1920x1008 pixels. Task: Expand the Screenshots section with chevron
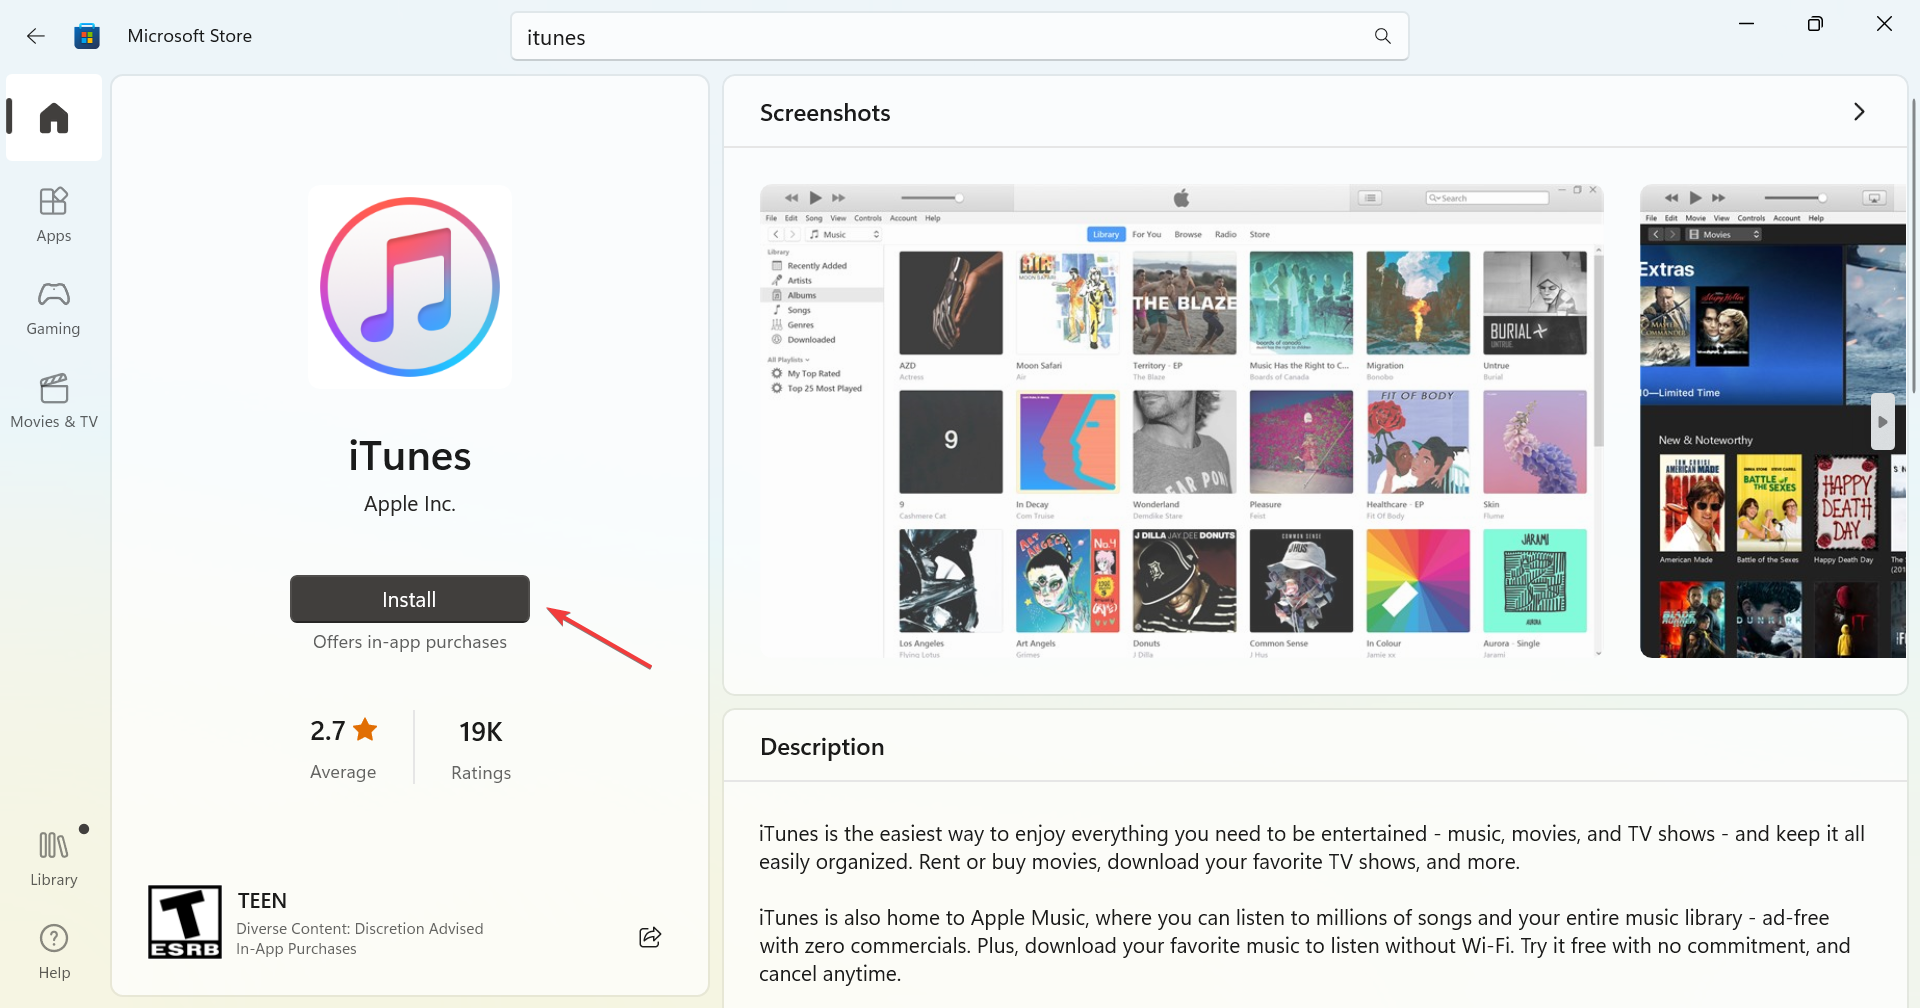1859,112
